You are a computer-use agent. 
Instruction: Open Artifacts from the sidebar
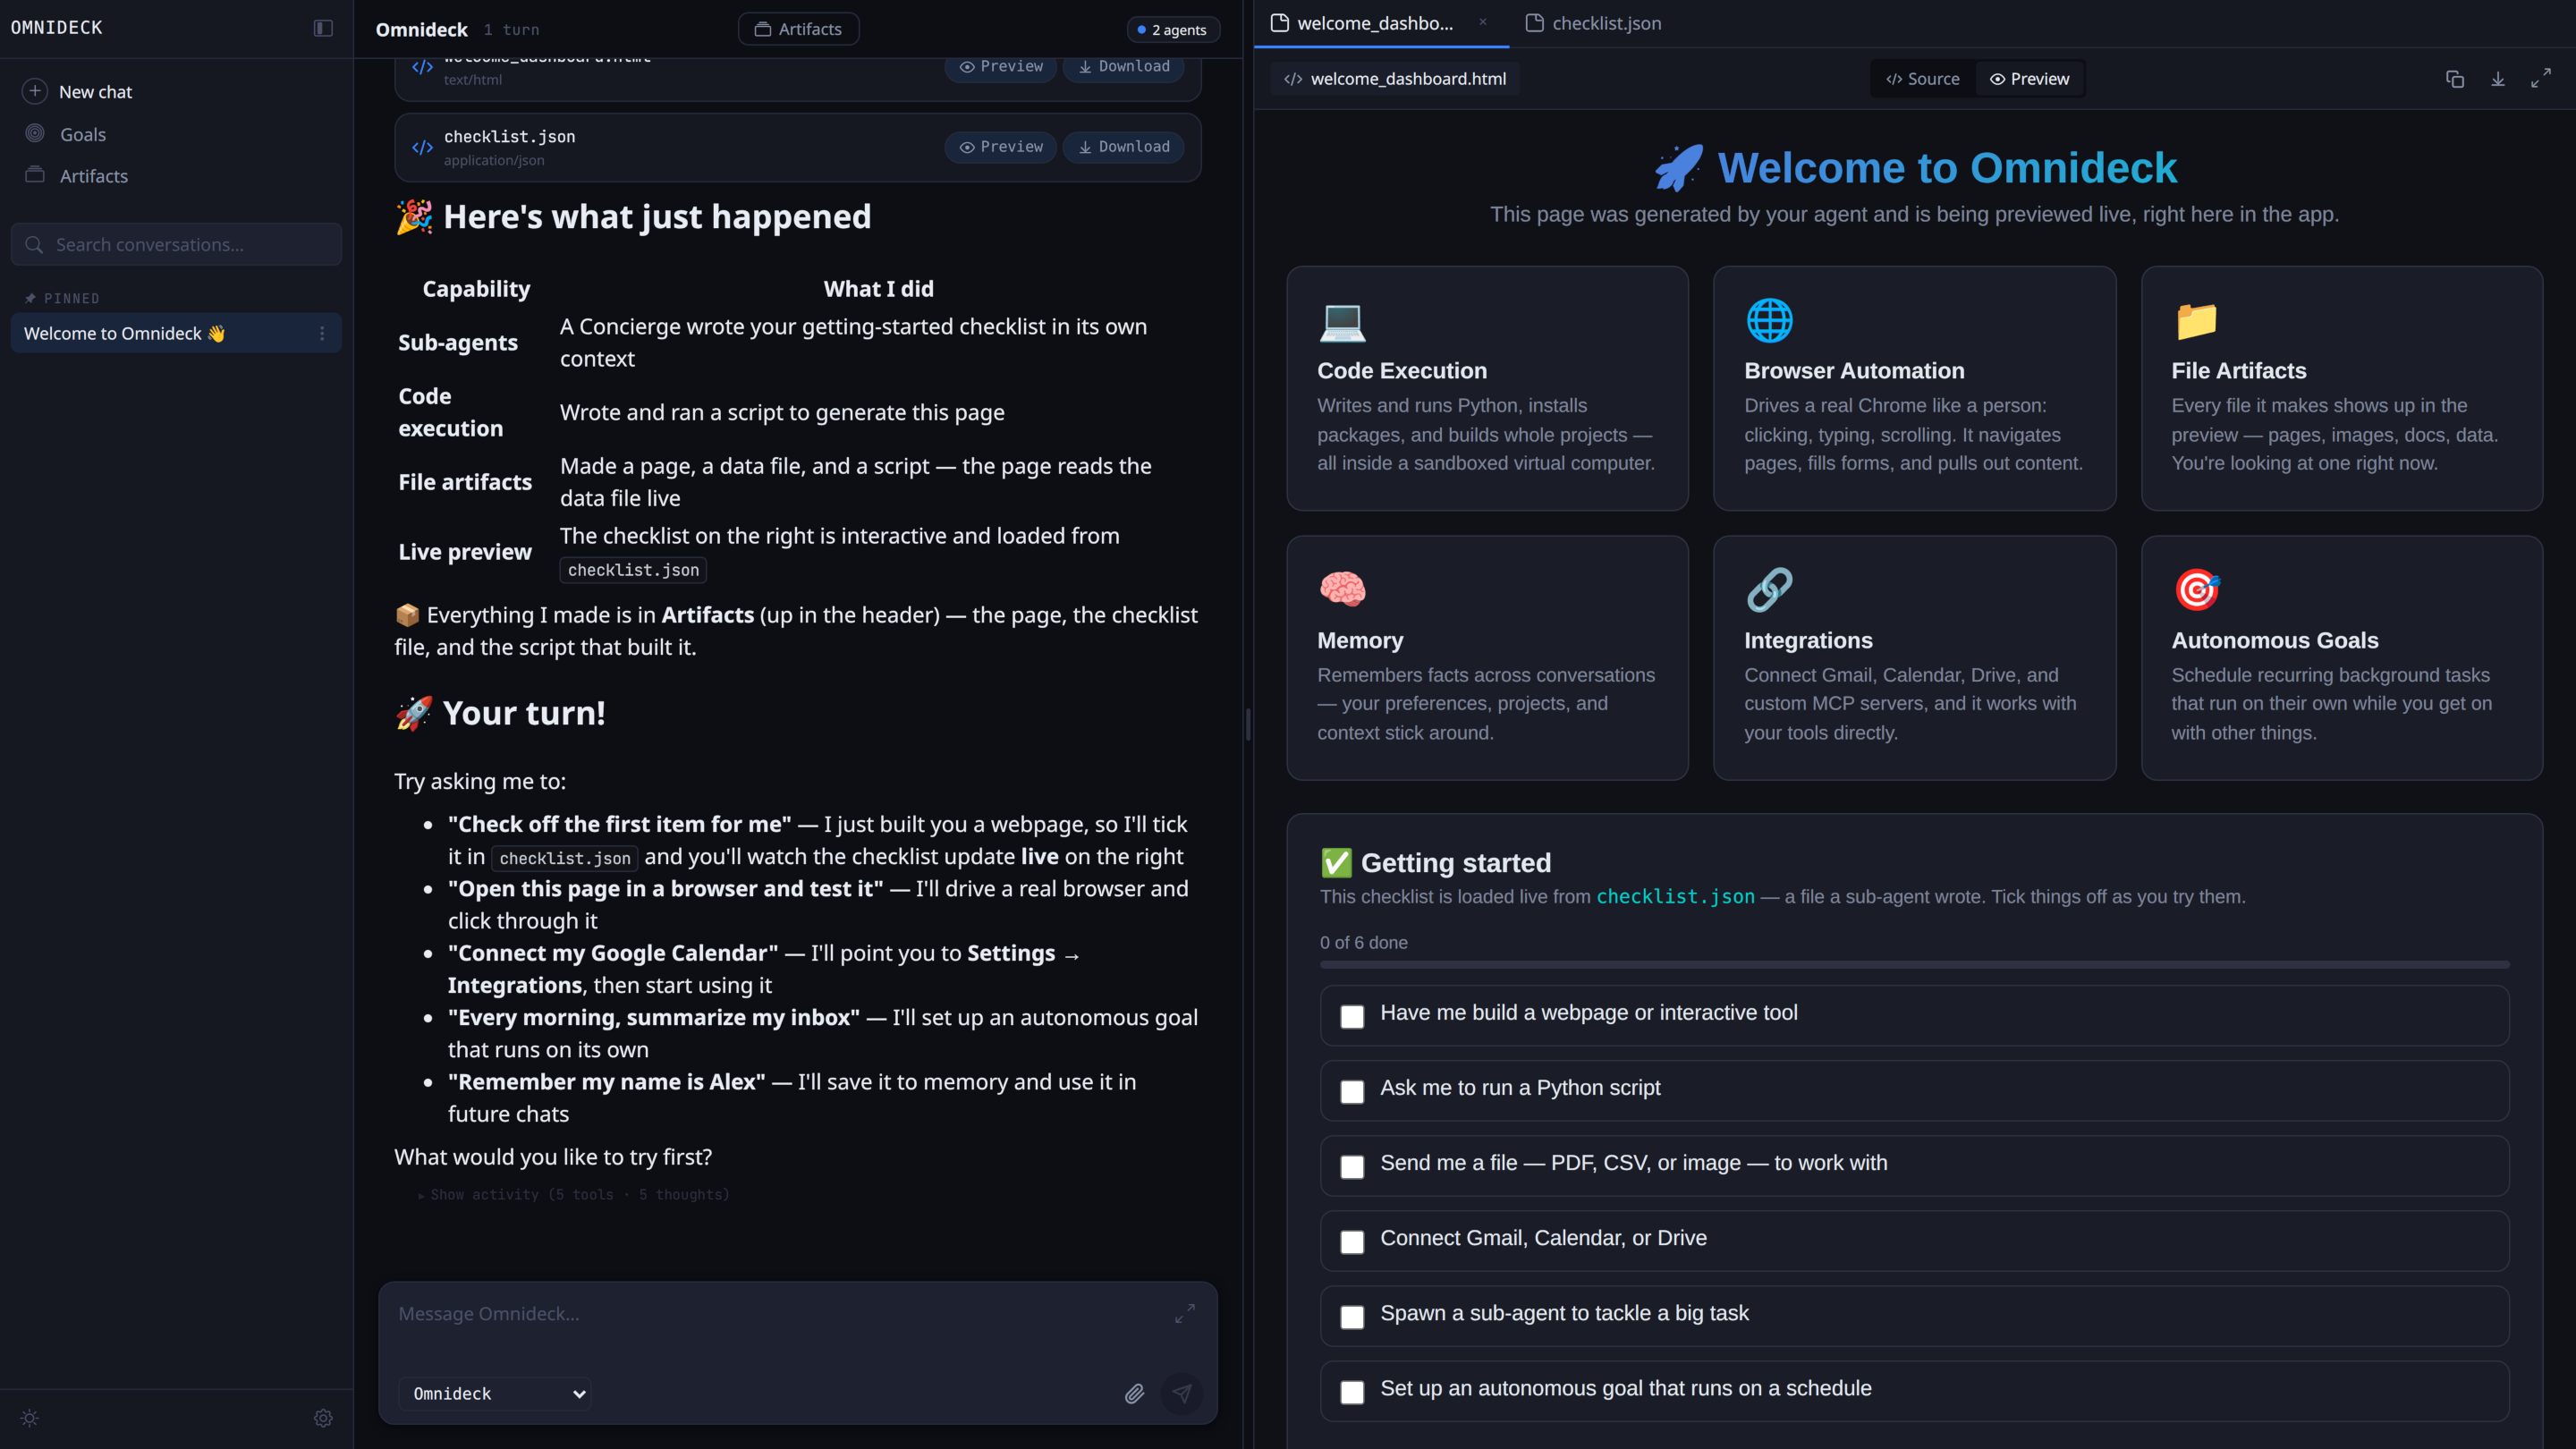pos(93,176)
